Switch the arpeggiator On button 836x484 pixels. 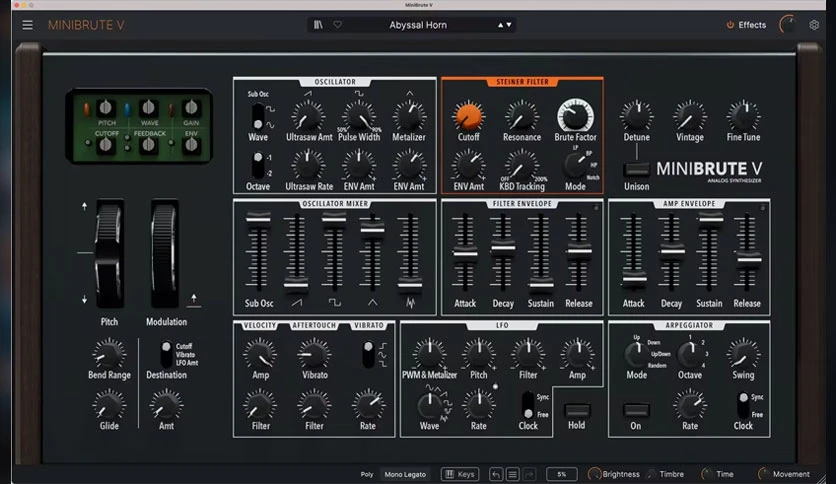636,410
